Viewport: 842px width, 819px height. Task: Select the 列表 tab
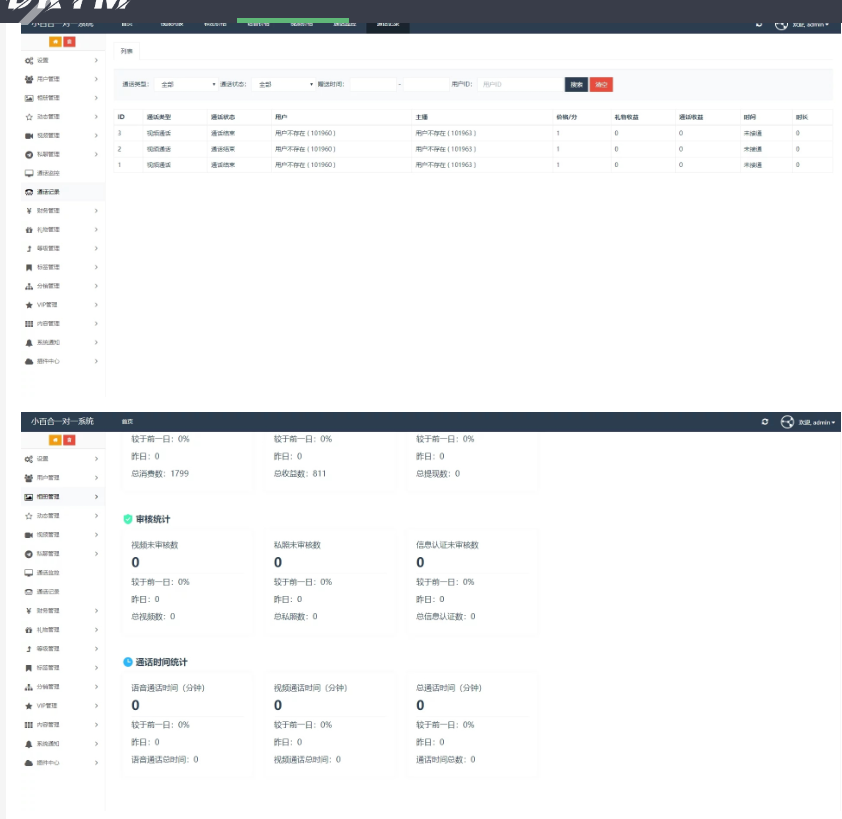pyautogui.click(x=125, y=50)
